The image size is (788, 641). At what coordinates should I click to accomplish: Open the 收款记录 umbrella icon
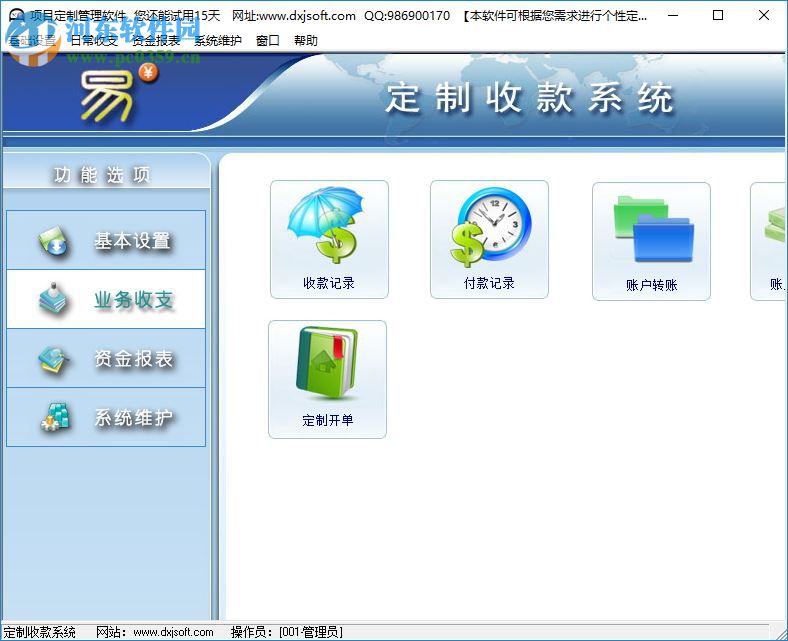coord(326,225)
